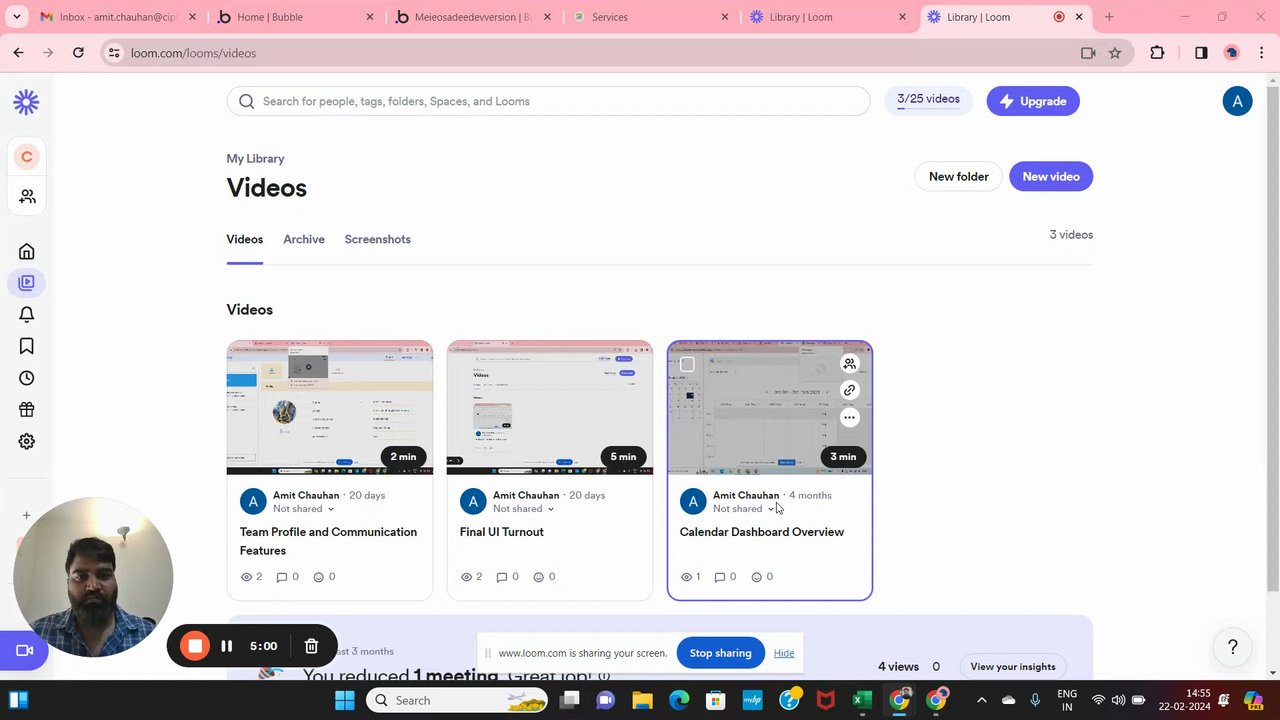
Task: Click the page vertical scrollbar
Action: [x=1272, y=340]
